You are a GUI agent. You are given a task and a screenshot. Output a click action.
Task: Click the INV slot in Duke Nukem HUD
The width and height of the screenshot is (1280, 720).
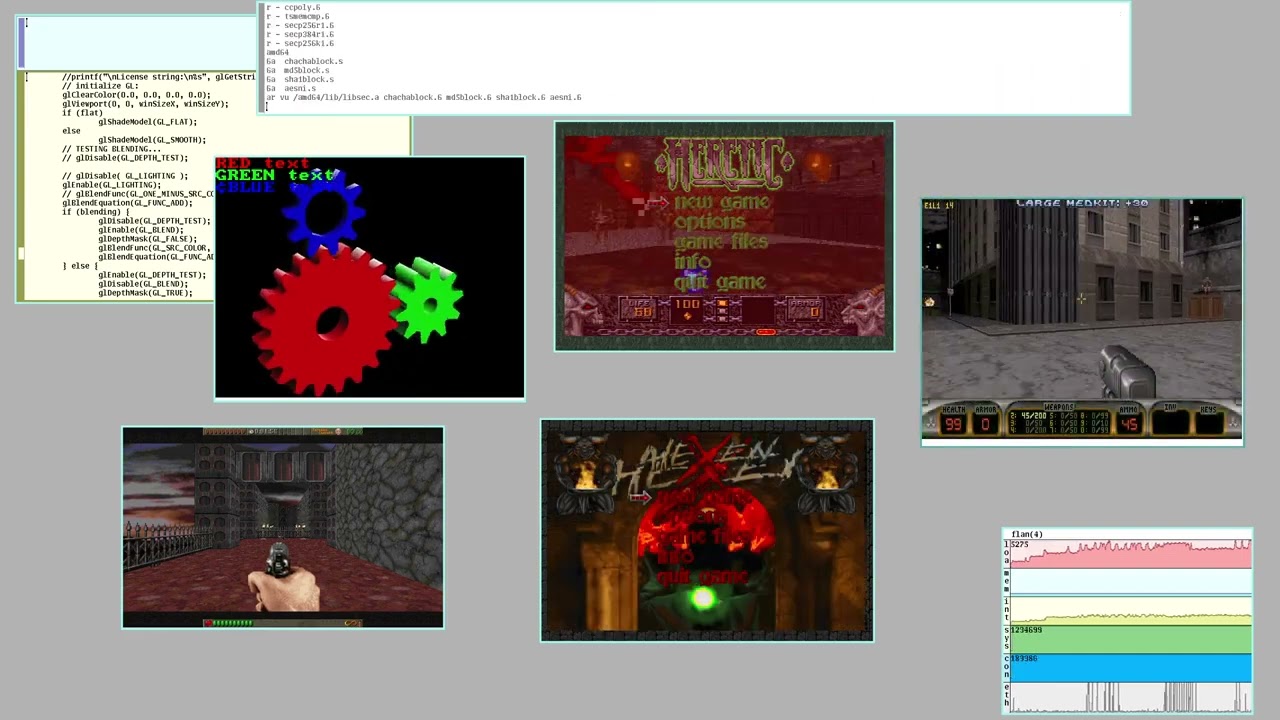pos(1170,420)
